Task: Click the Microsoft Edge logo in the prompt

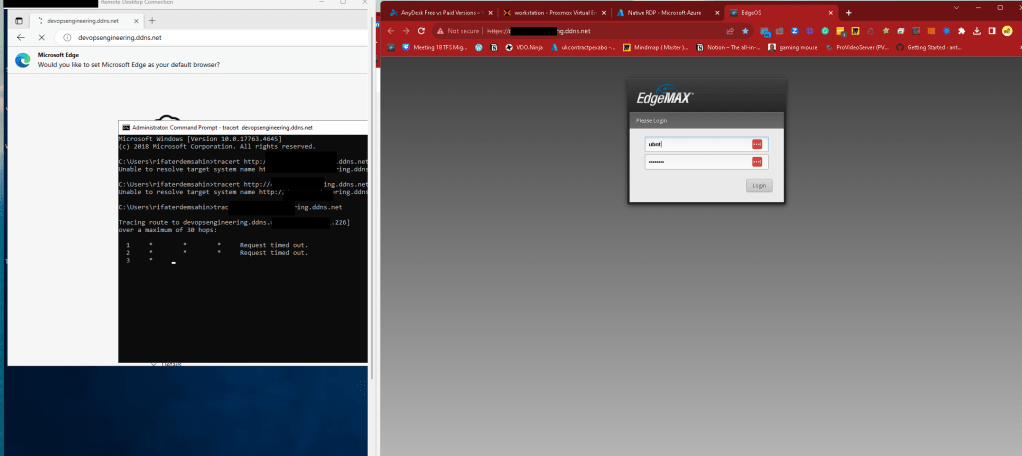Action: [23, 60]
